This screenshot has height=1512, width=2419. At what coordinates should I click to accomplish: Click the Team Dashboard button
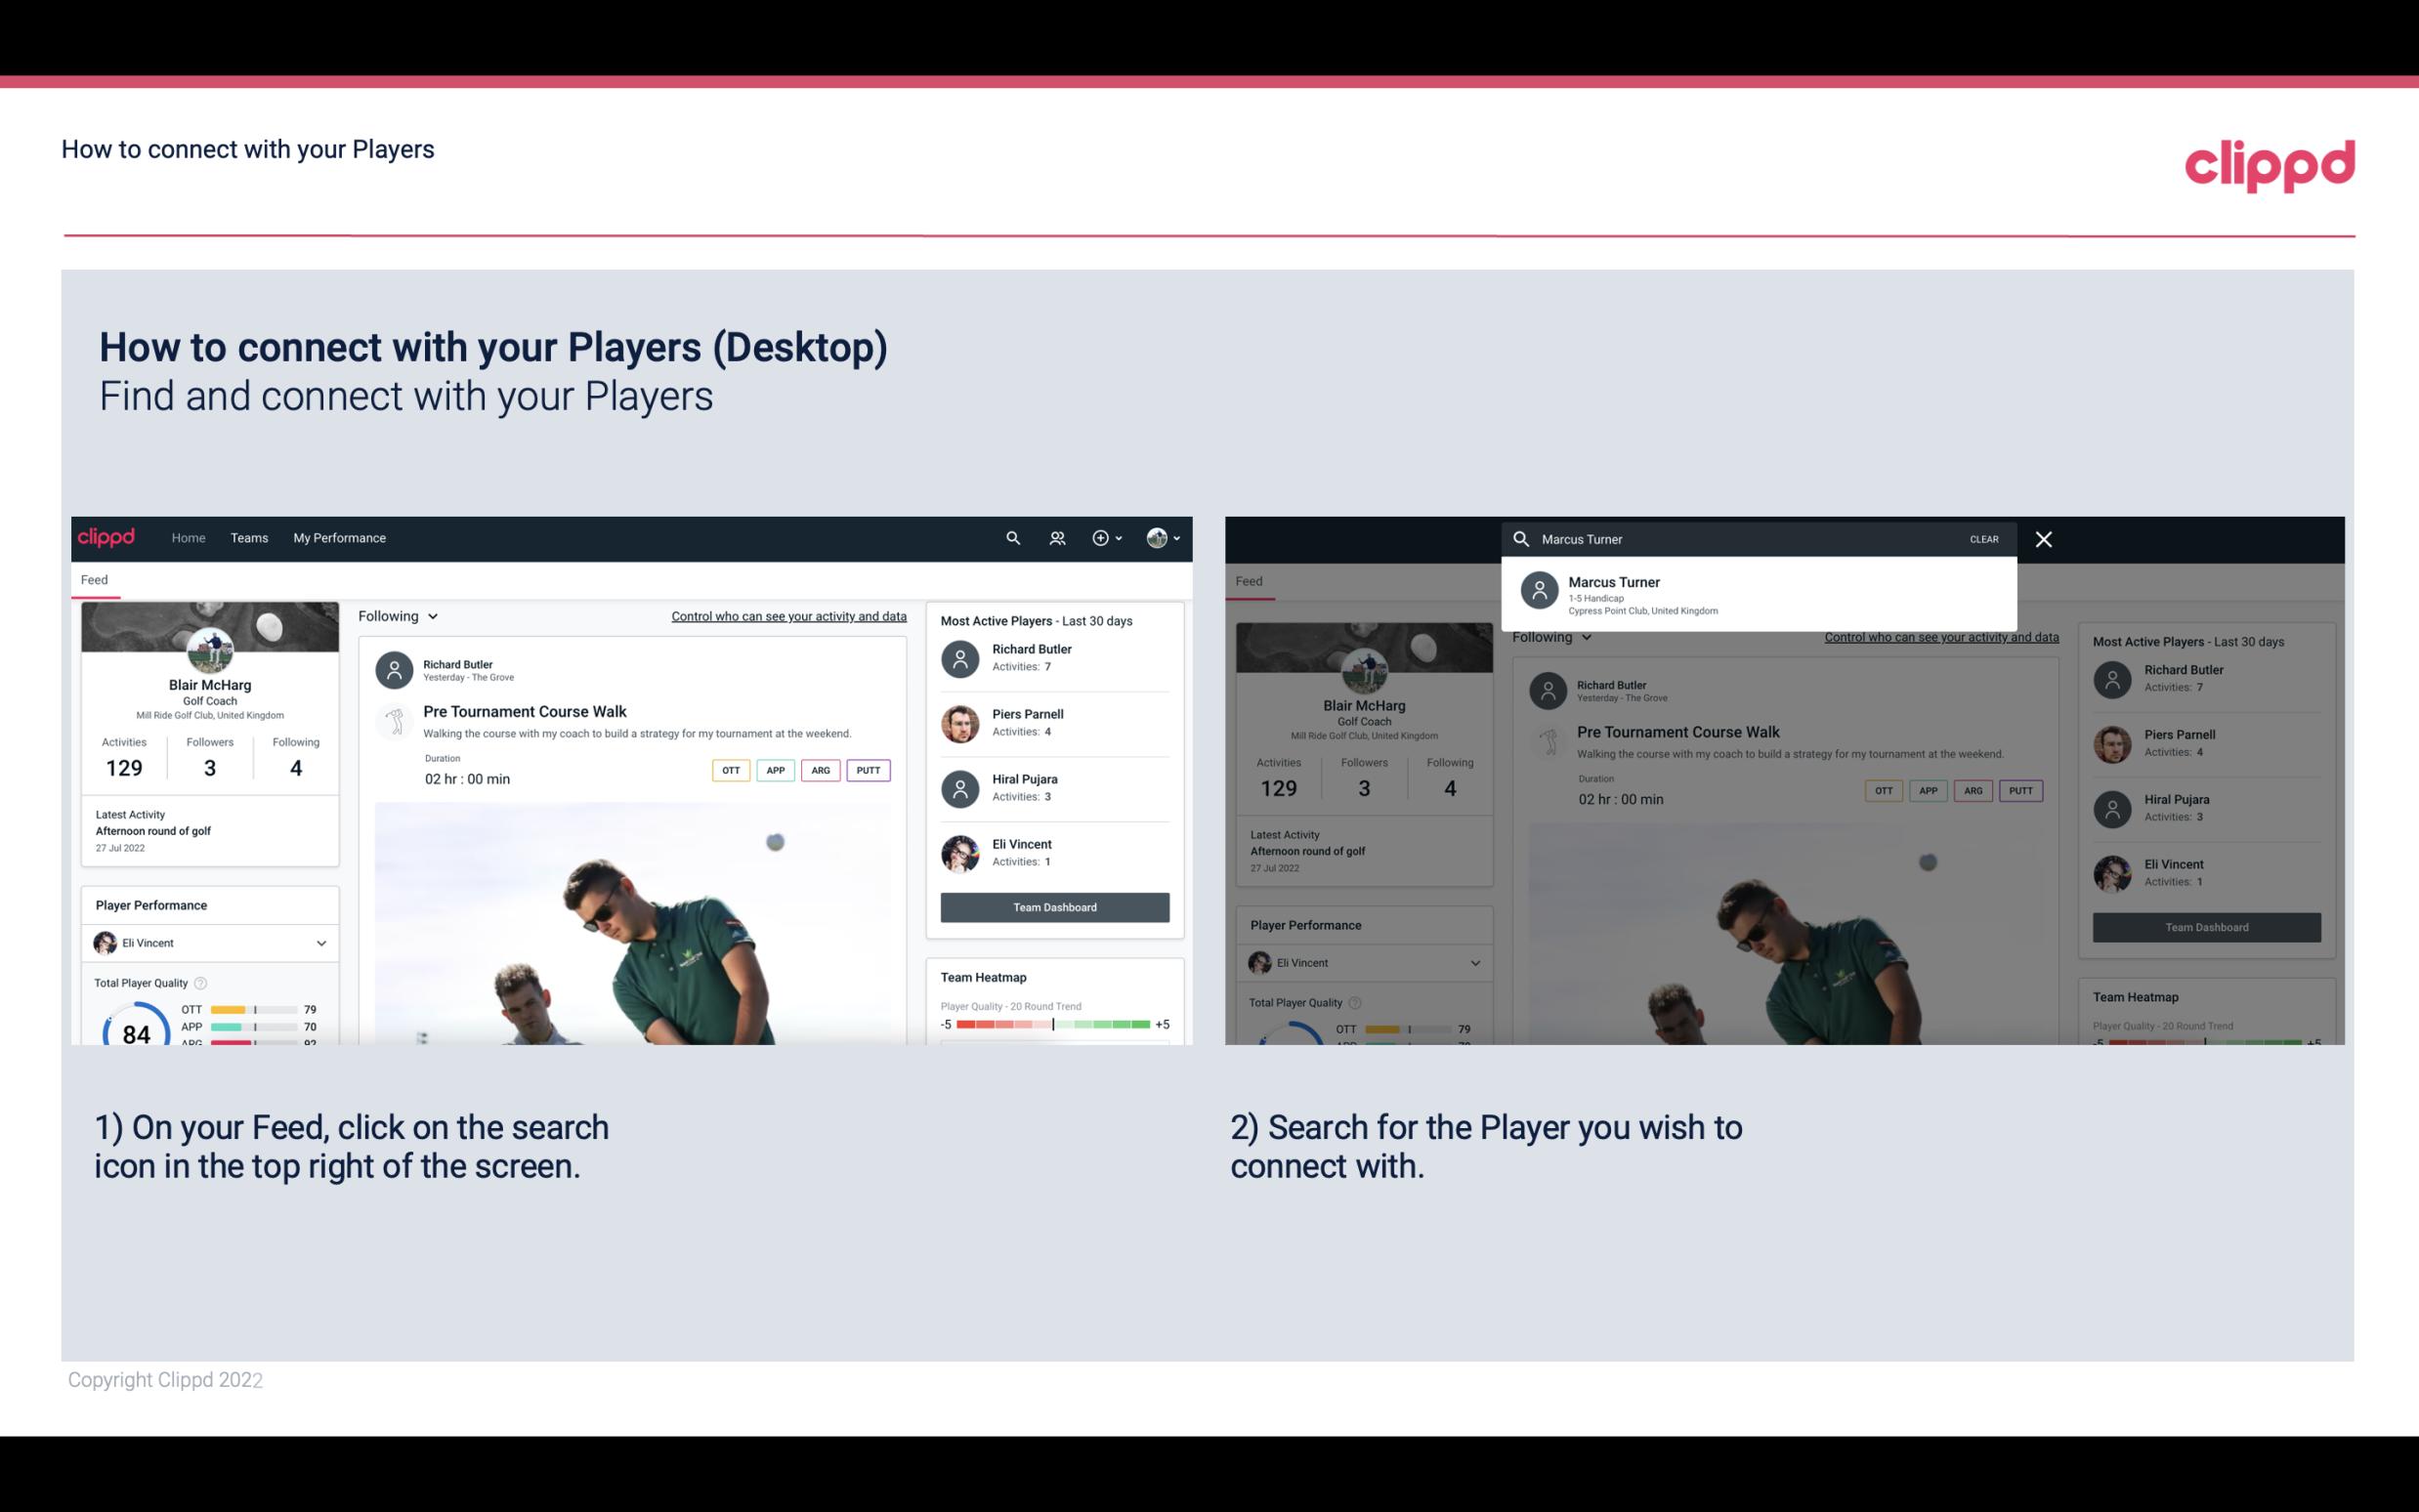point(1053,905)
